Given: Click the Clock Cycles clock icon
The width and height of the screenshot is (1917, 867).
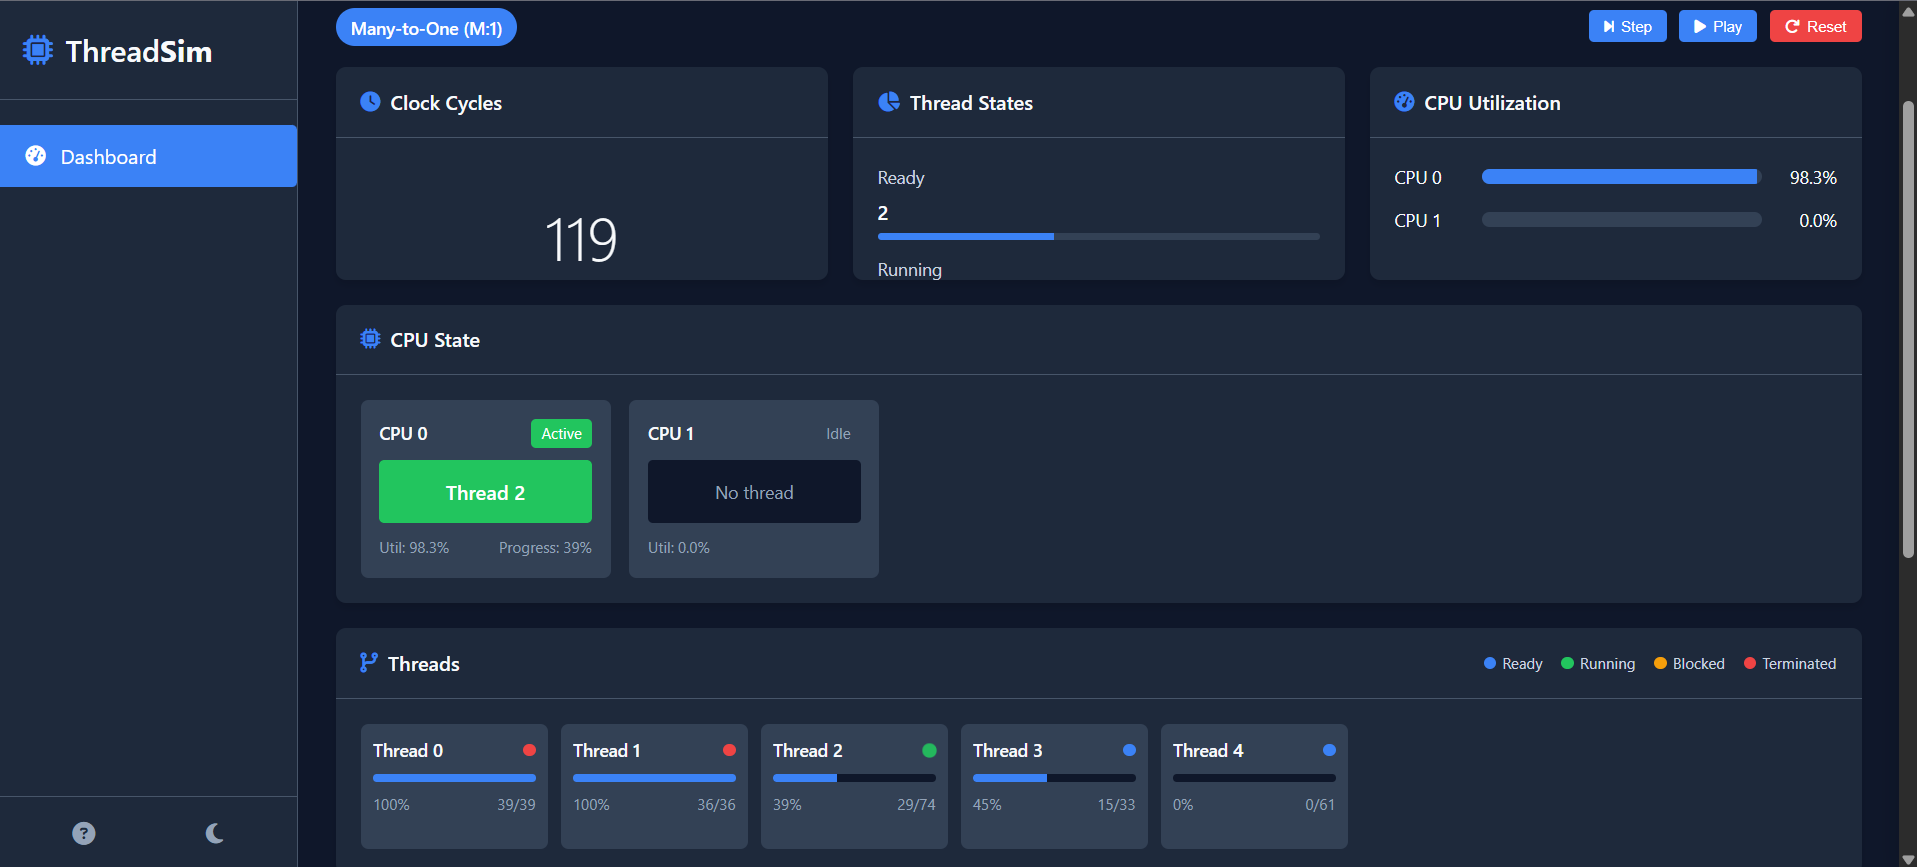Looking at the screenshot, I should pos(370,102).
